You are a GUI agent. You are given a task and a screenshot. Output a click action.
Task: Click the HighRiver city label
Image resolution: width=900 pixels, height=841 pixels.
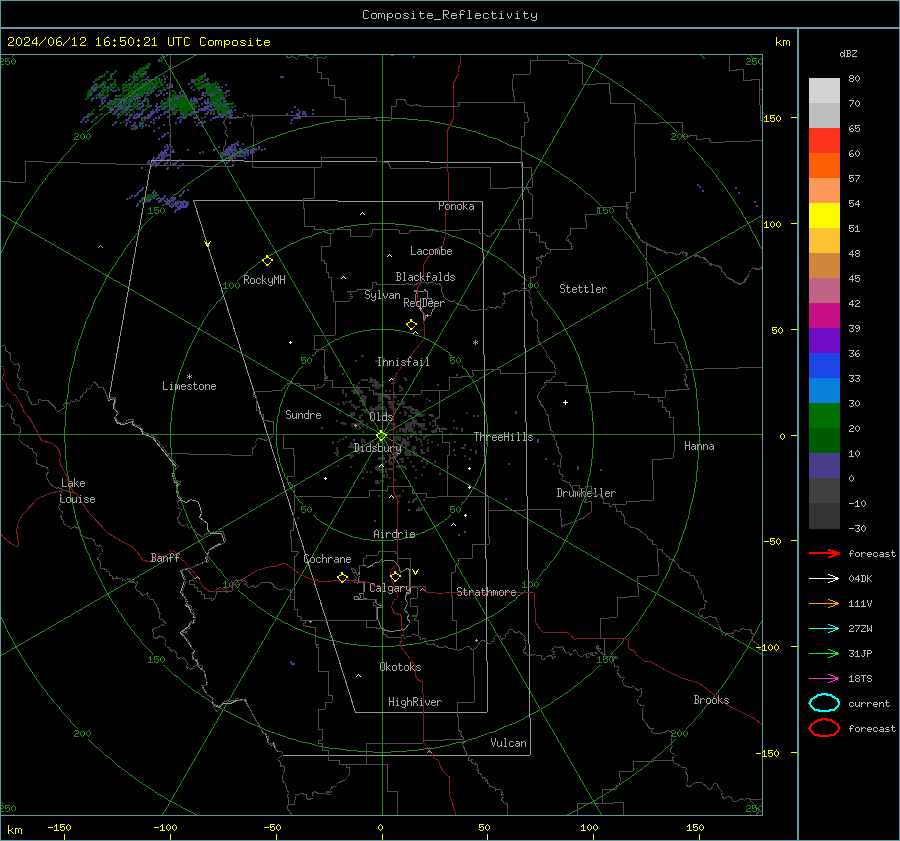[415, 702]
